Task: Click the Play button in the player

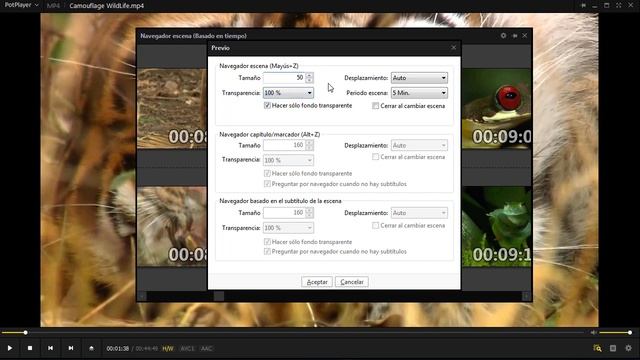Action: (x=10, y=348)
